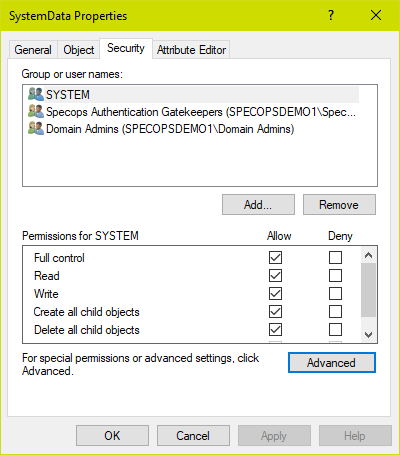Click the question mark help icon
Screen dimensions: 400x455
(331, 15)
